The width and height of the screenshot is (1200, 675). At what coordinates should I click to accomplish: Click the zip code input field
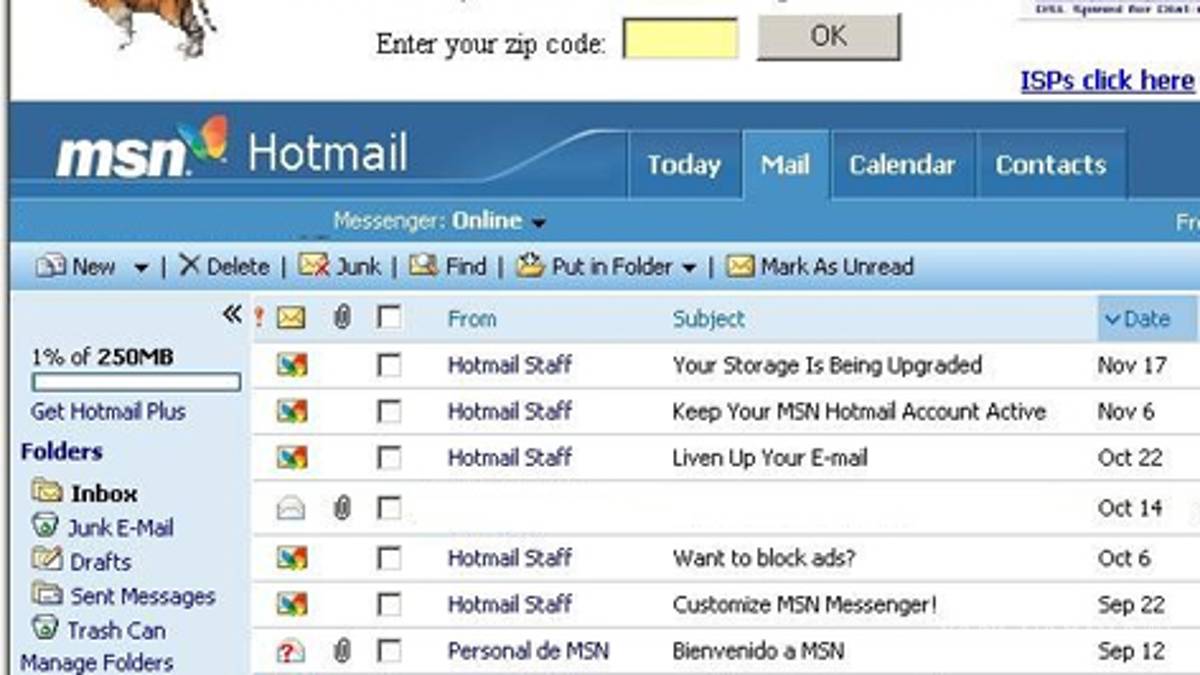[x=681, y=39]
